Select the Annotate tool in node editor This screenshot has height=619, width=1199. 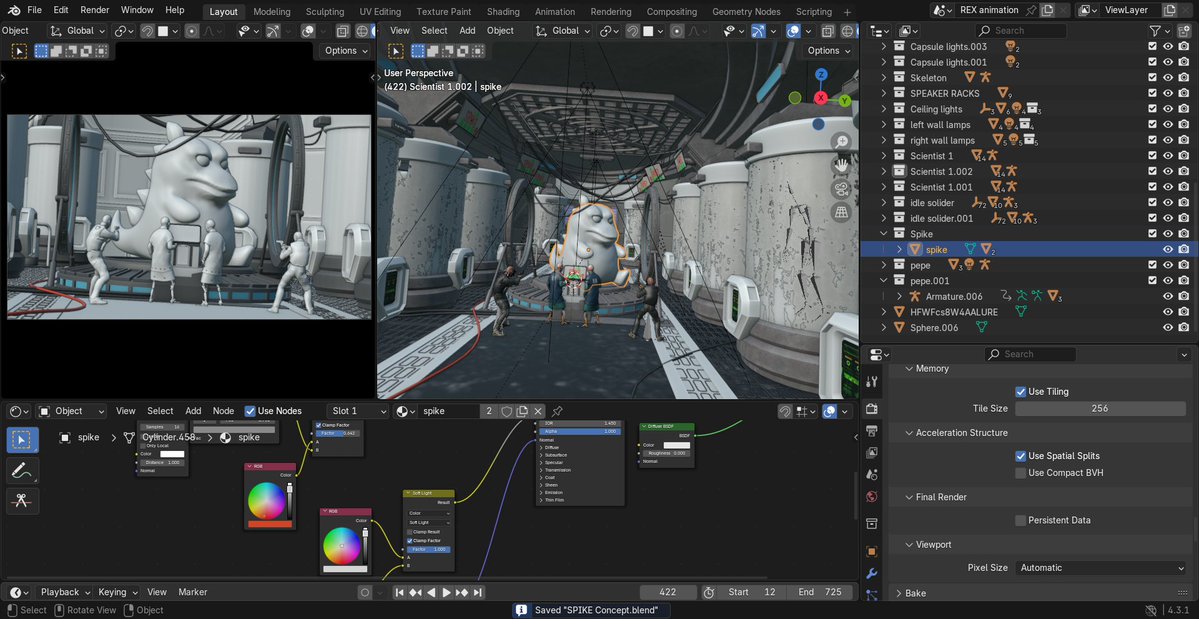[23, 470]
